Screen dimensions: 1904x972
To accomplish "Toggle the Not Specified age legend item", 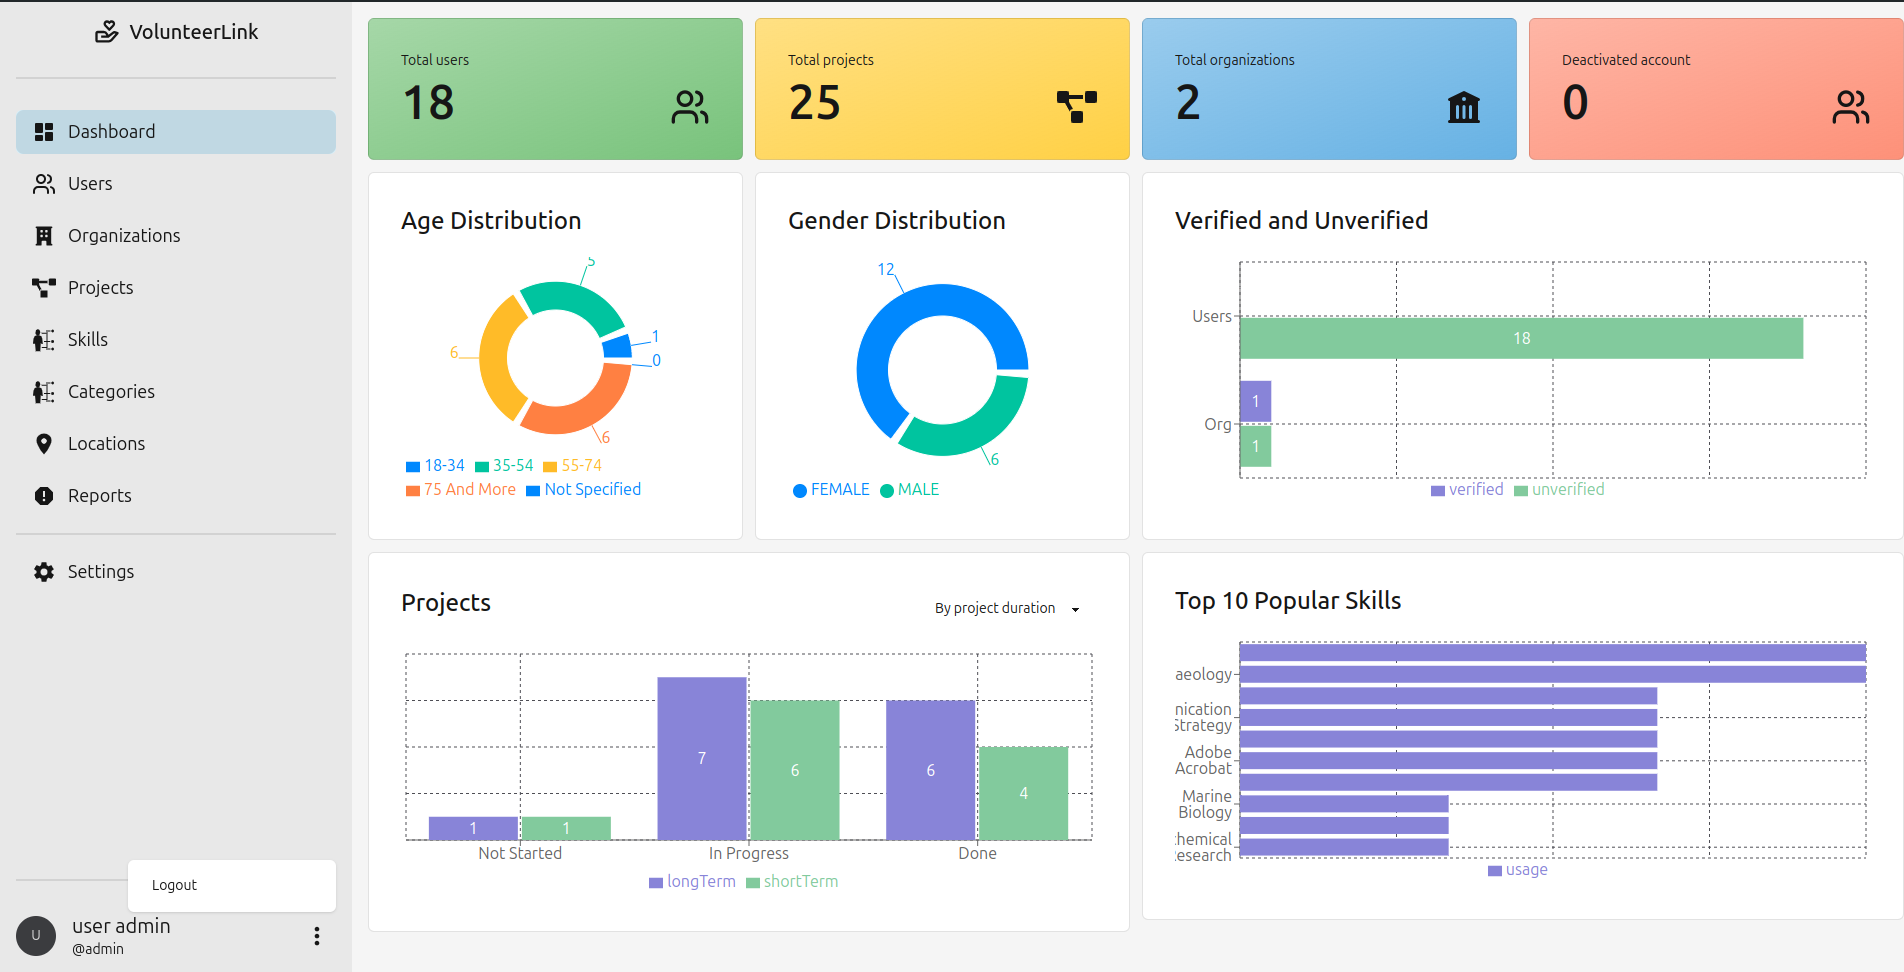I will [x=584, y=490].
